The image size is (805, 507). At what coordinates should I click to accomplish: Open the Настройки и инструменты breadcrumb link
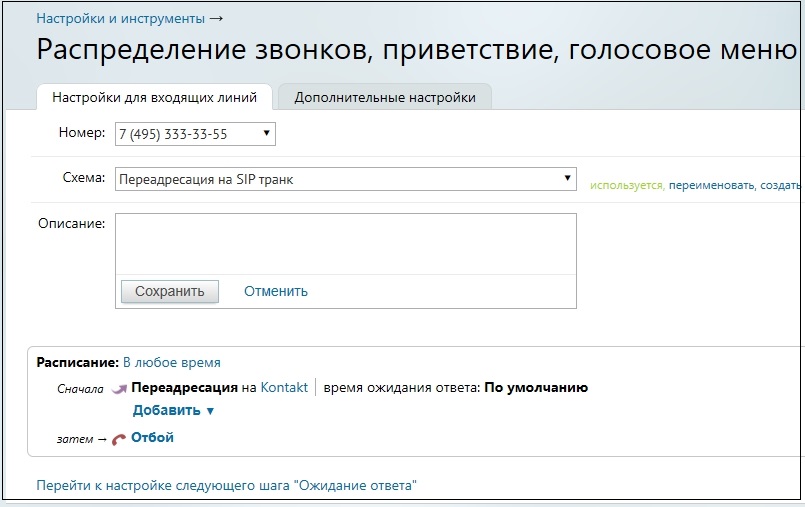tap(121, 18)
